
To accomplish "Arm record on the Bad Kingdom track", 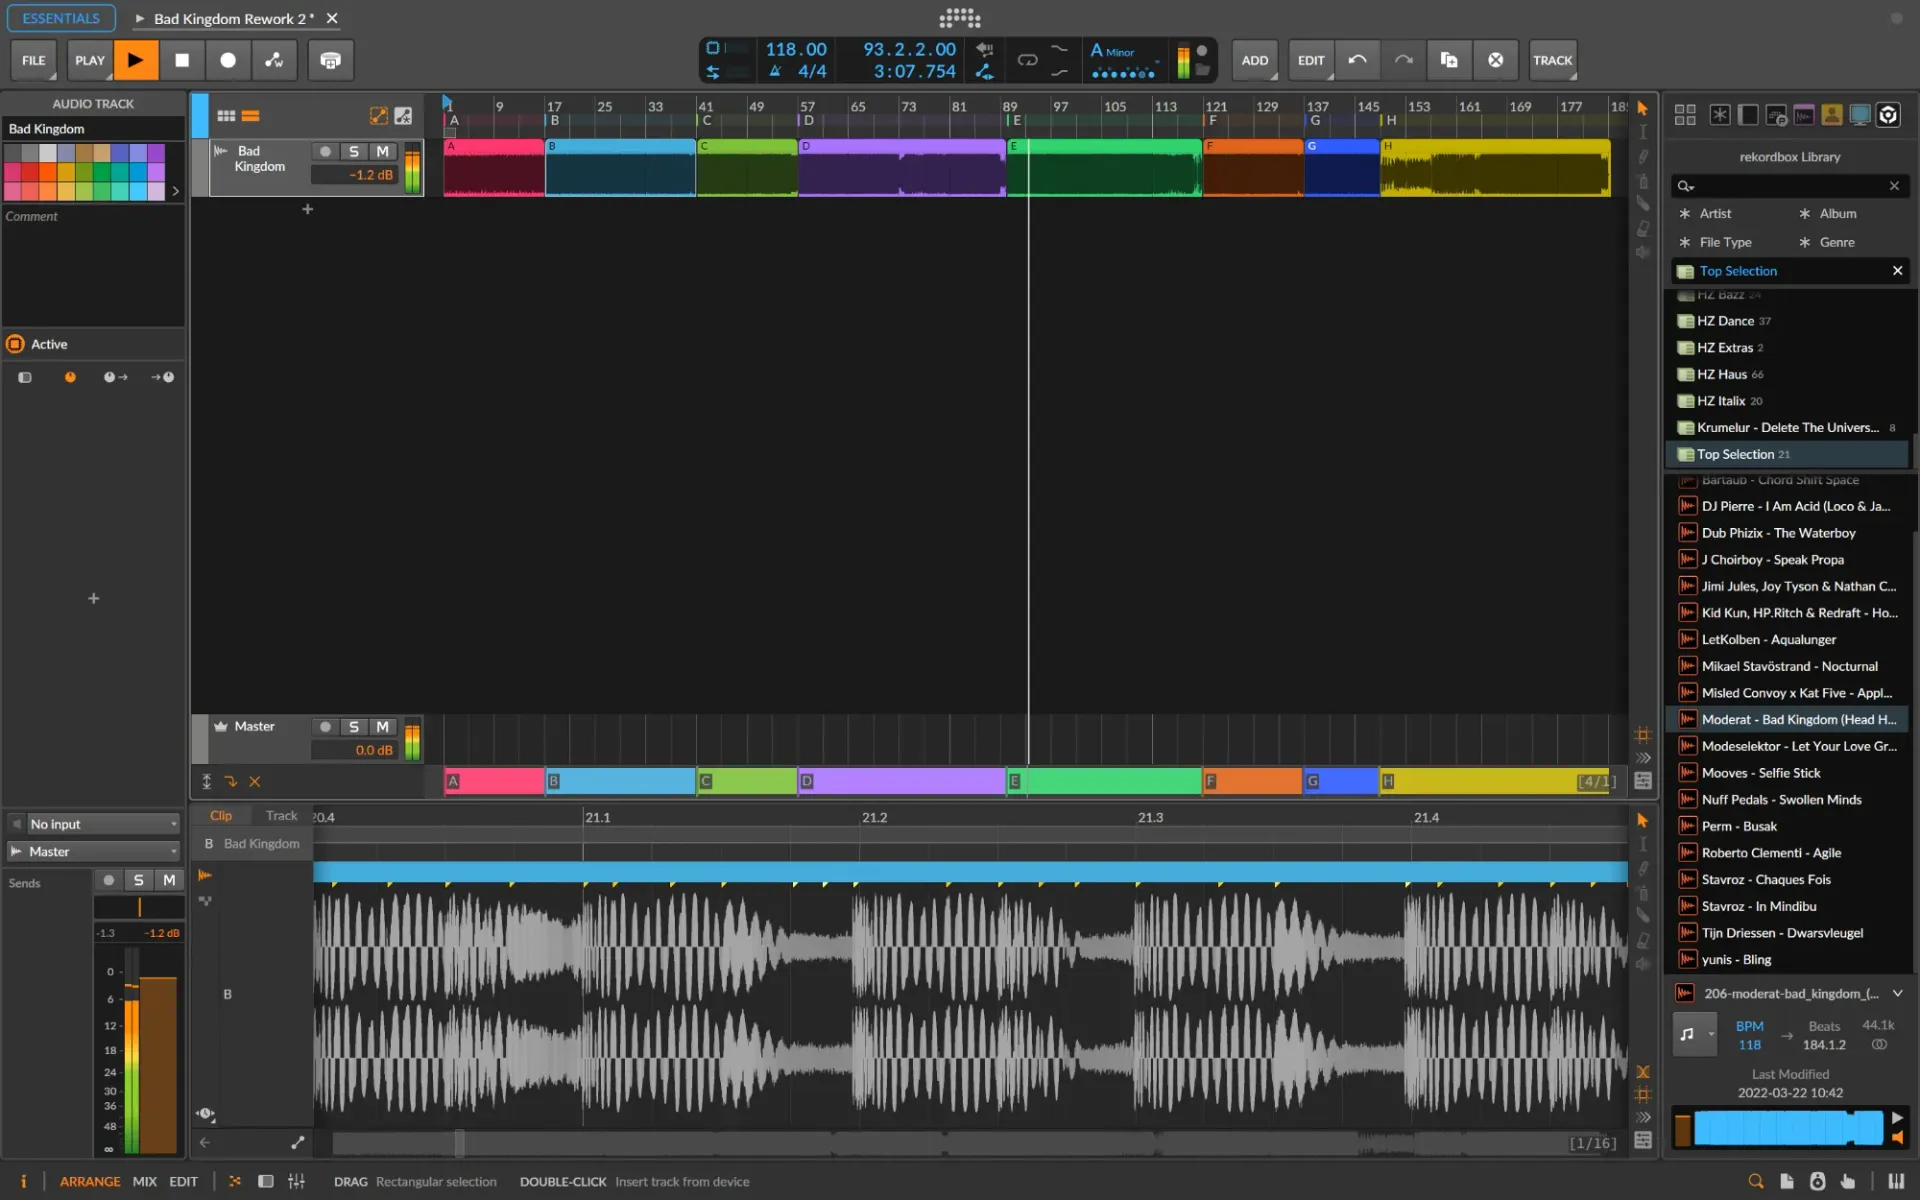I will click(325, 151).
